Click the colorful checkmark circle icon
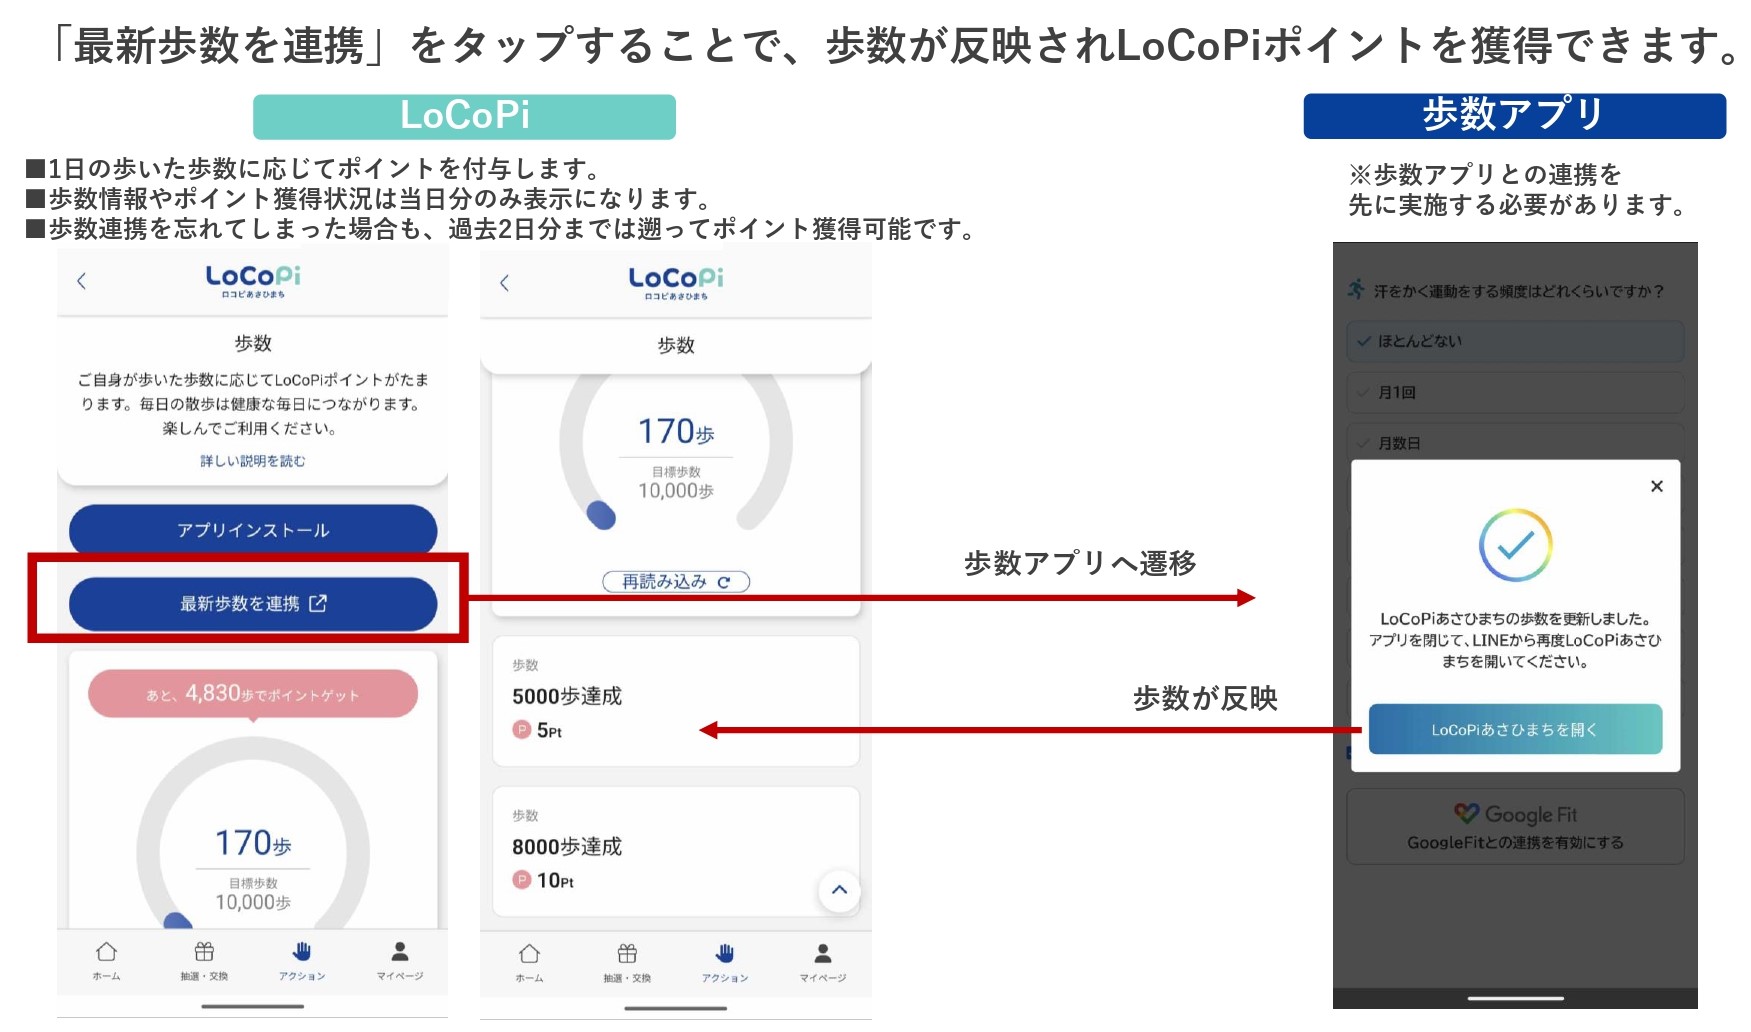The image size is (1751, 1032). [x=1515, y=545]
